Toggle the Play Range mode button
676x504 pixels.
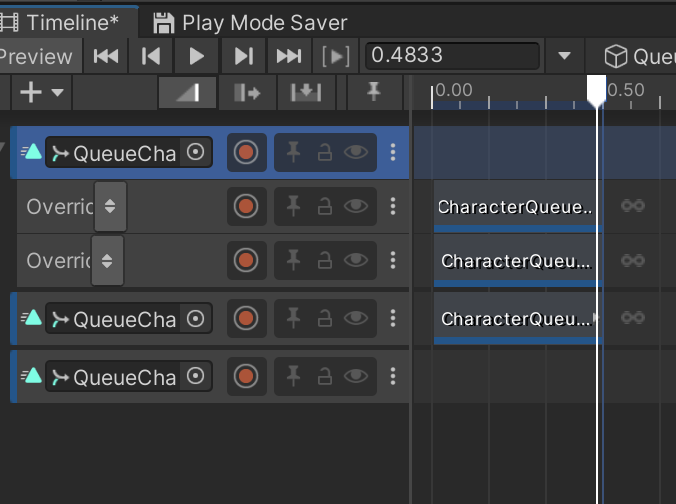click(x=334, y=56)
